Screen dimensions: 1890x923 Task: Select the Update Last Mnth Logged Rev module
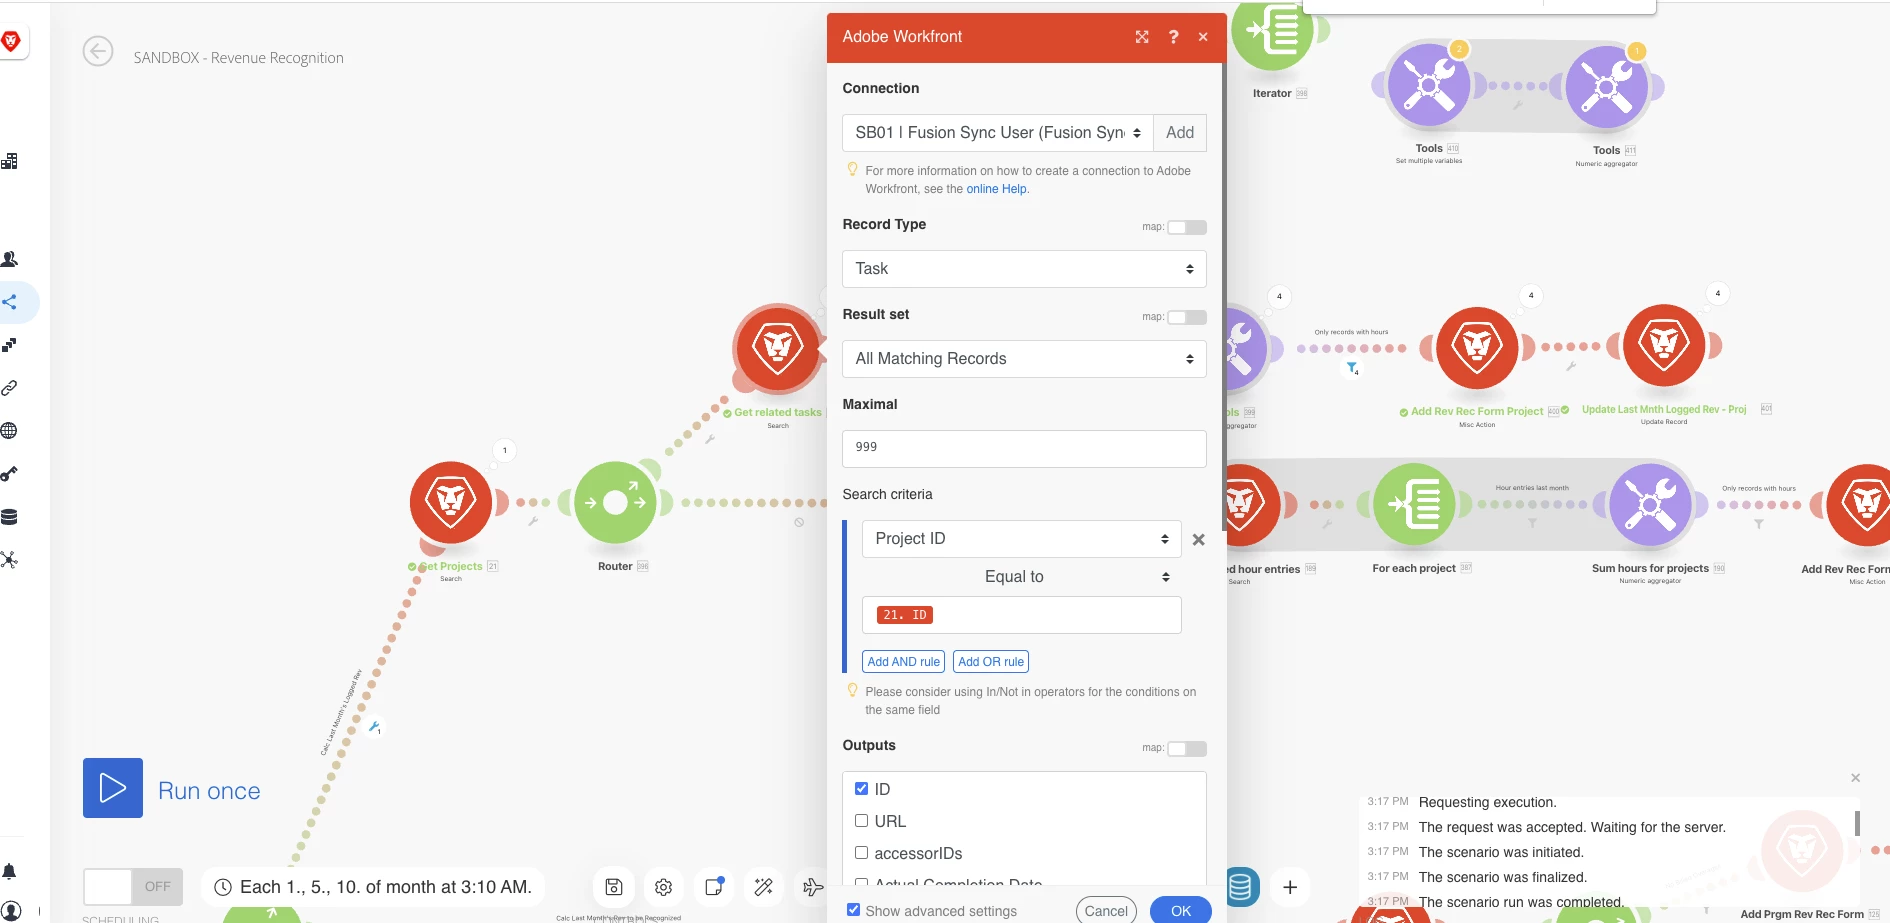1664,346
